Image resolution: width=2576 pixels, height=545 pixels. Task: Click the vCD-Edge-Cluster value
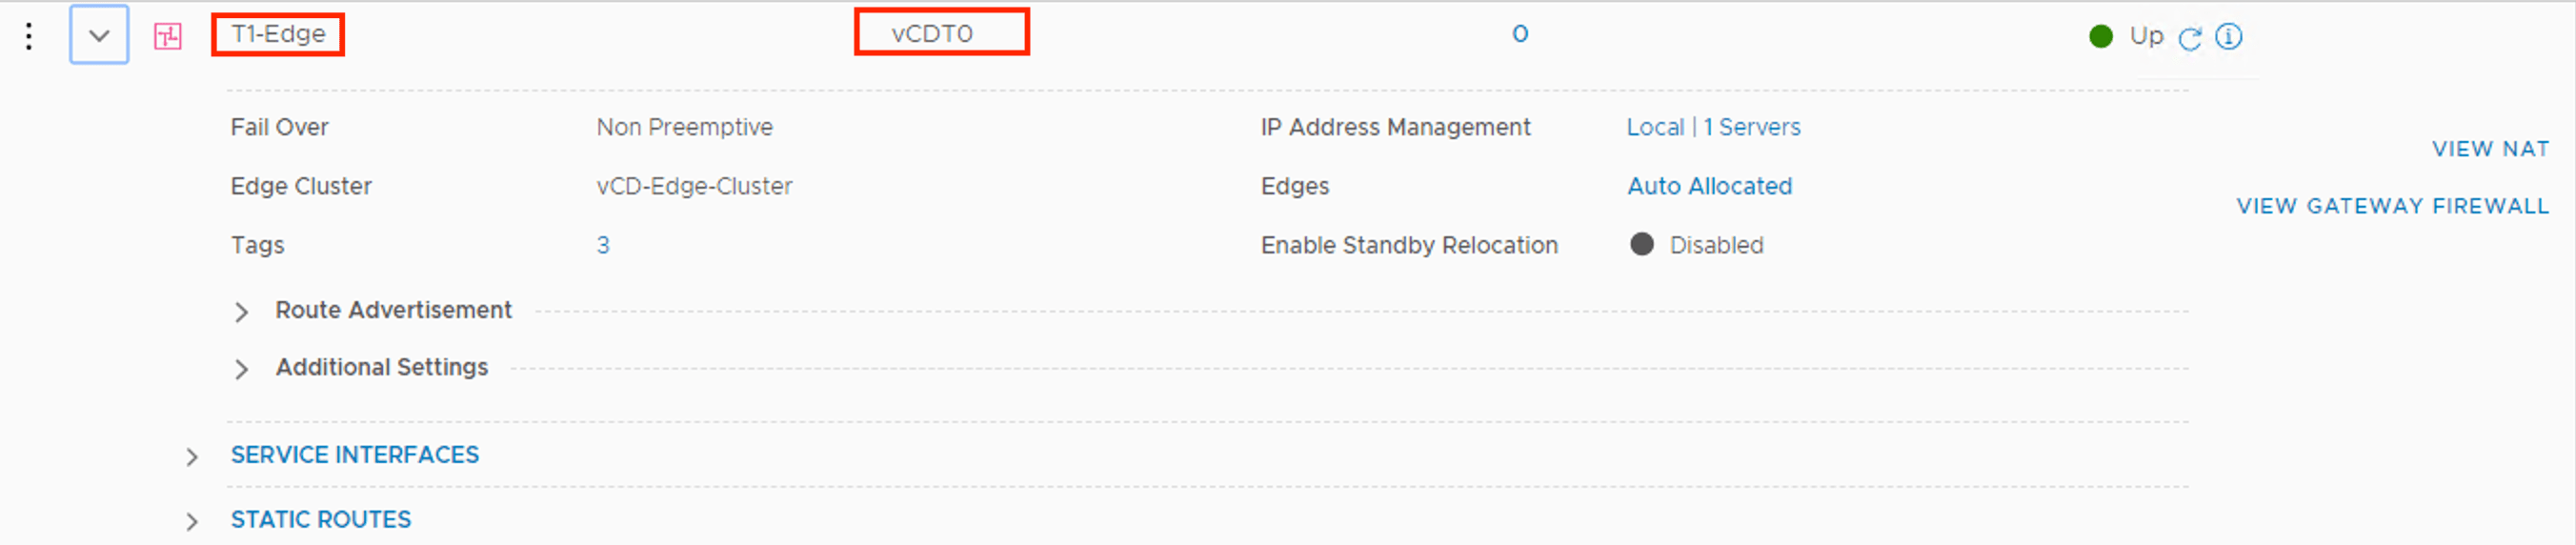[x=694, y=186]
